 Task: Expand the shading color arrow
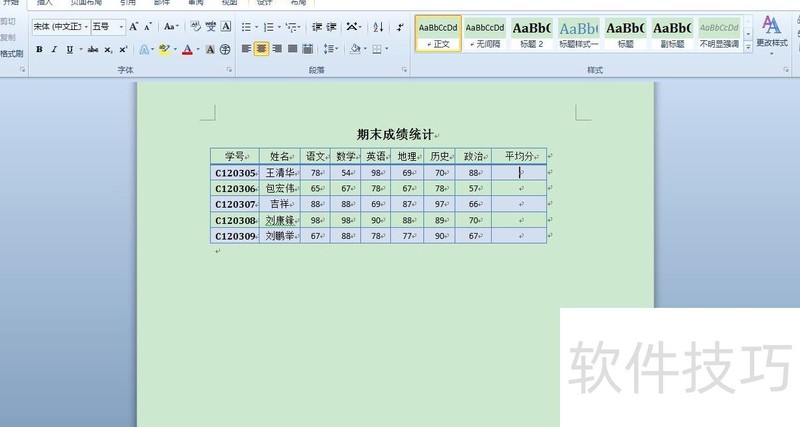tap(365, 49)
